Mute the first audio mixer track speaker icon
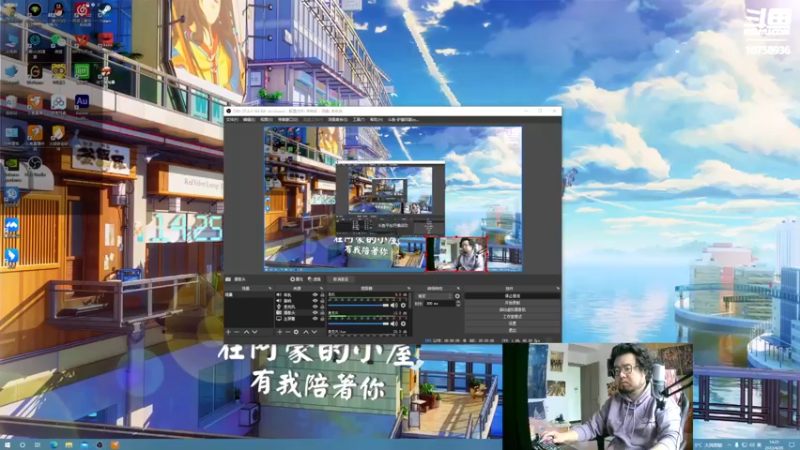This screenshot has width=800, height=450. click(394, 305)
